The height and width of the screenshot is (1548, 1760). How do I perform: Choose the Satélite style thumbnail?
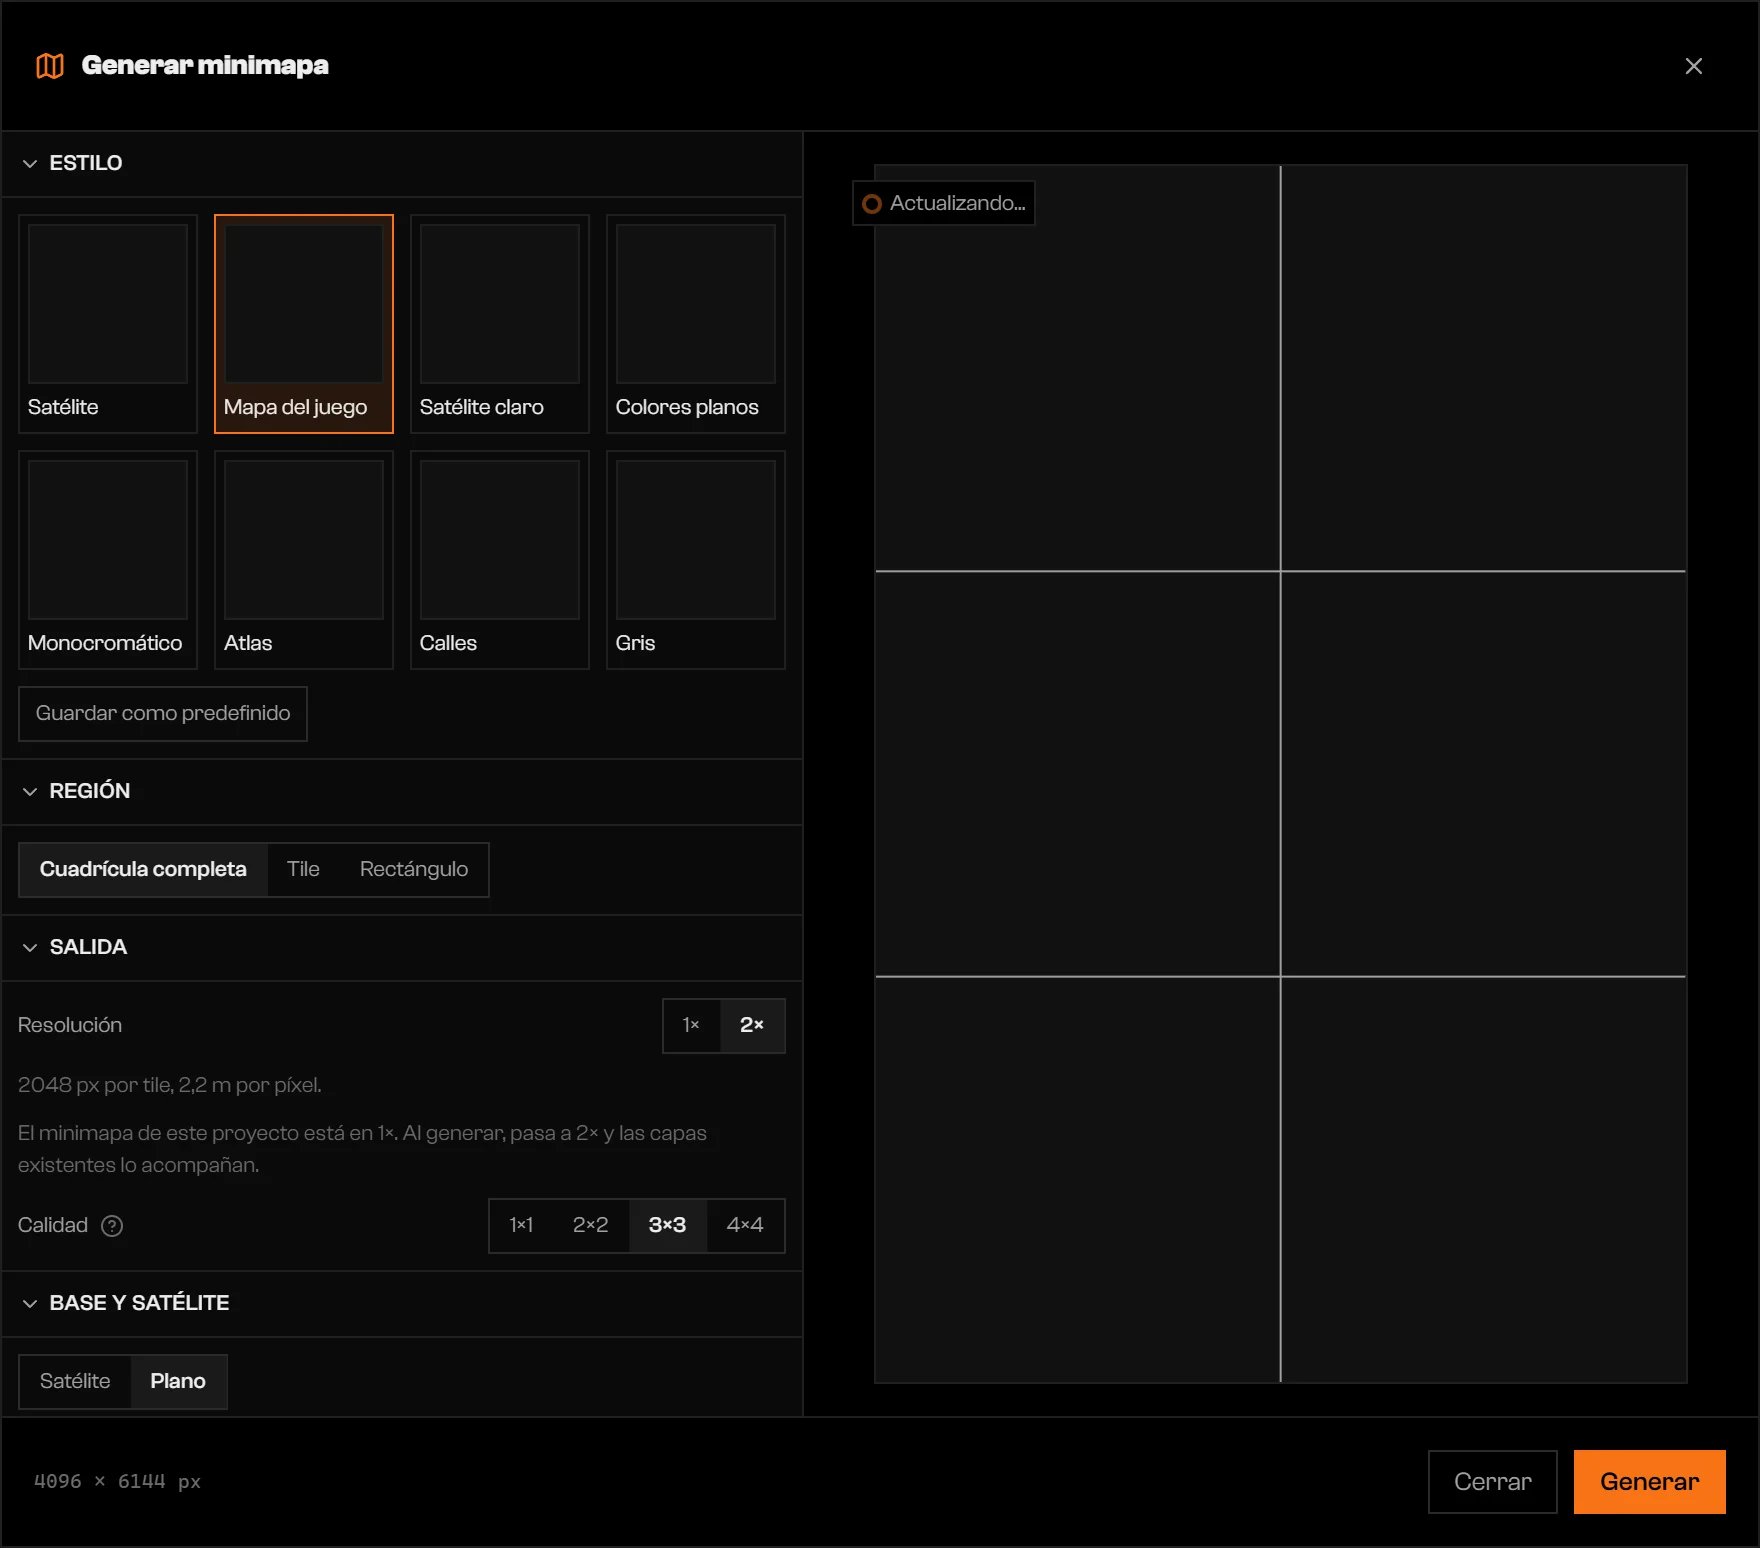[x=108, y=324]
